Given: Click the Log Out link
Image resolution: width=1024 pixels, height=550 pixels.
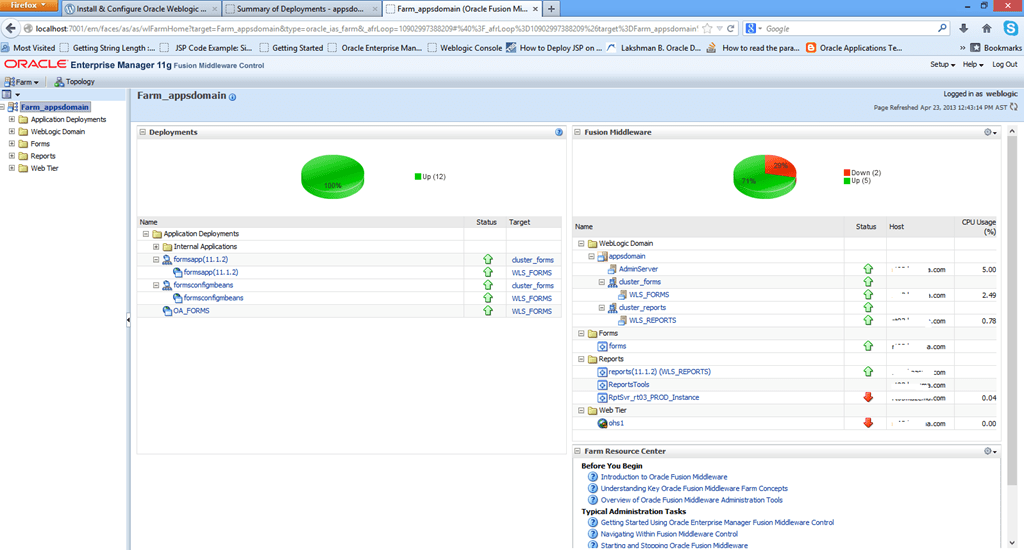Looking at the screenshot, I should (1004, 65).
